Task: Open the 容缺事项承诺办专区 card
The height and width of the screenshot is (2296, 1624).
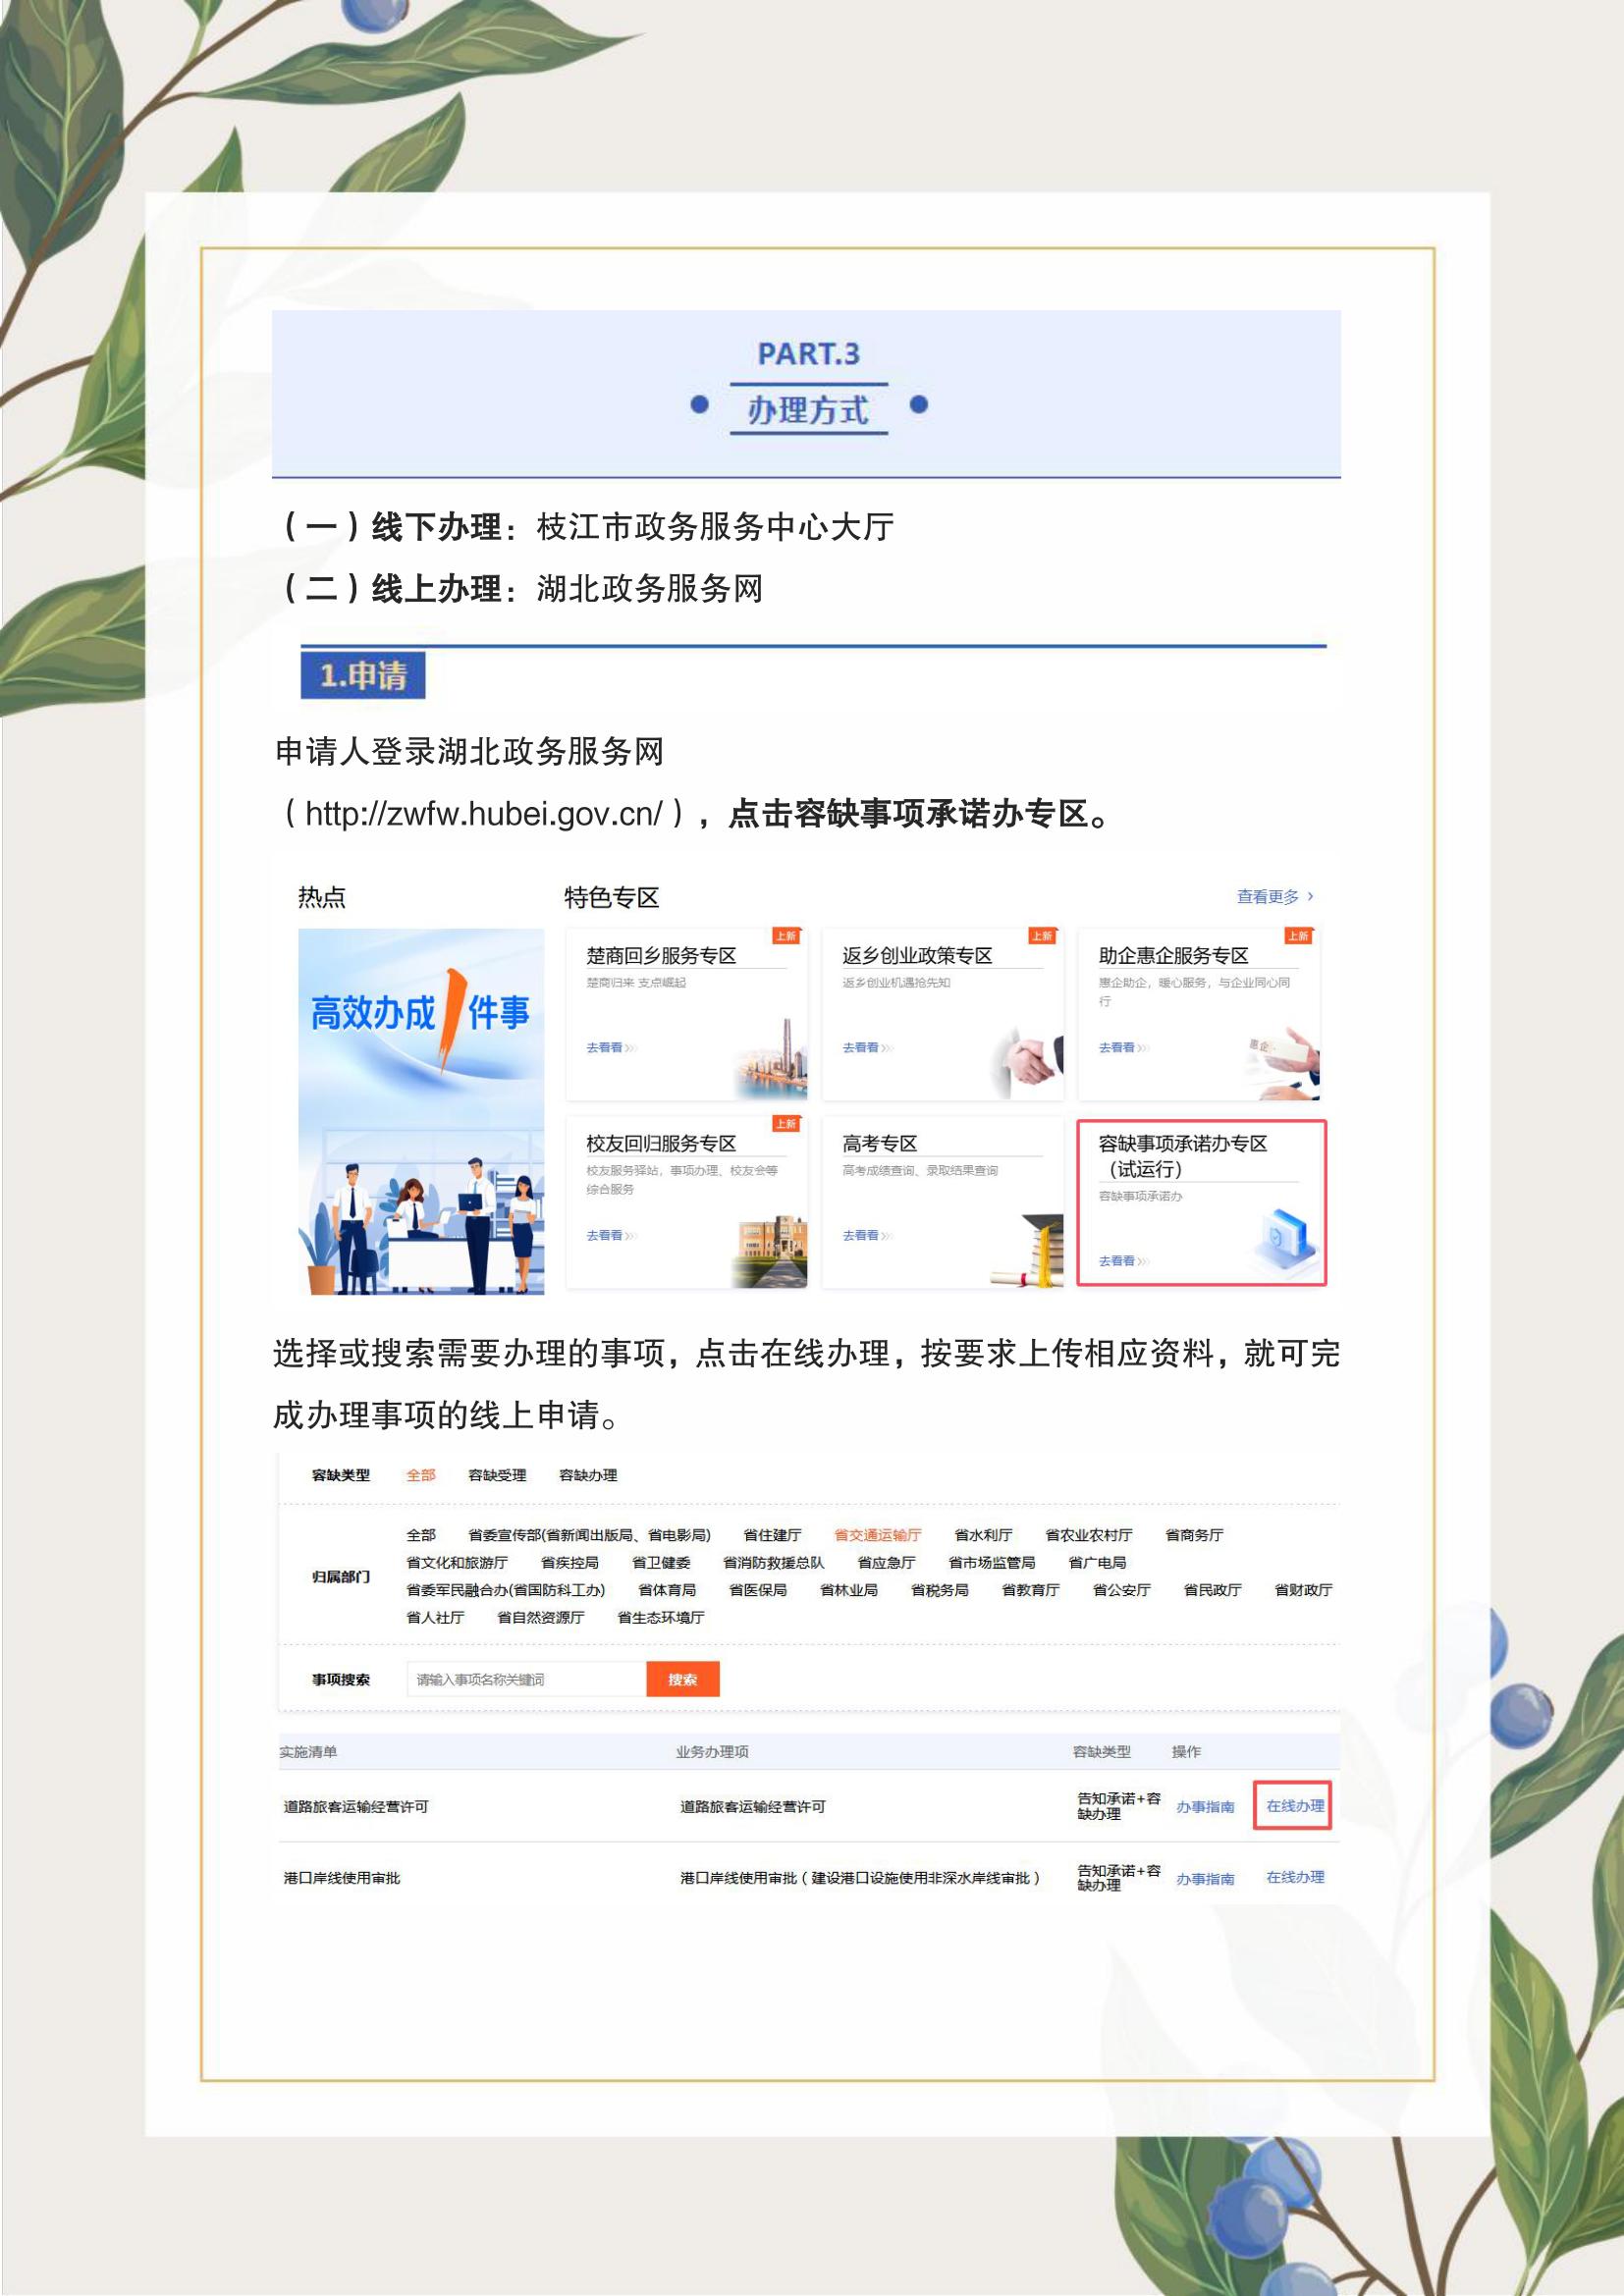Action: [x=1200, y=1202]
